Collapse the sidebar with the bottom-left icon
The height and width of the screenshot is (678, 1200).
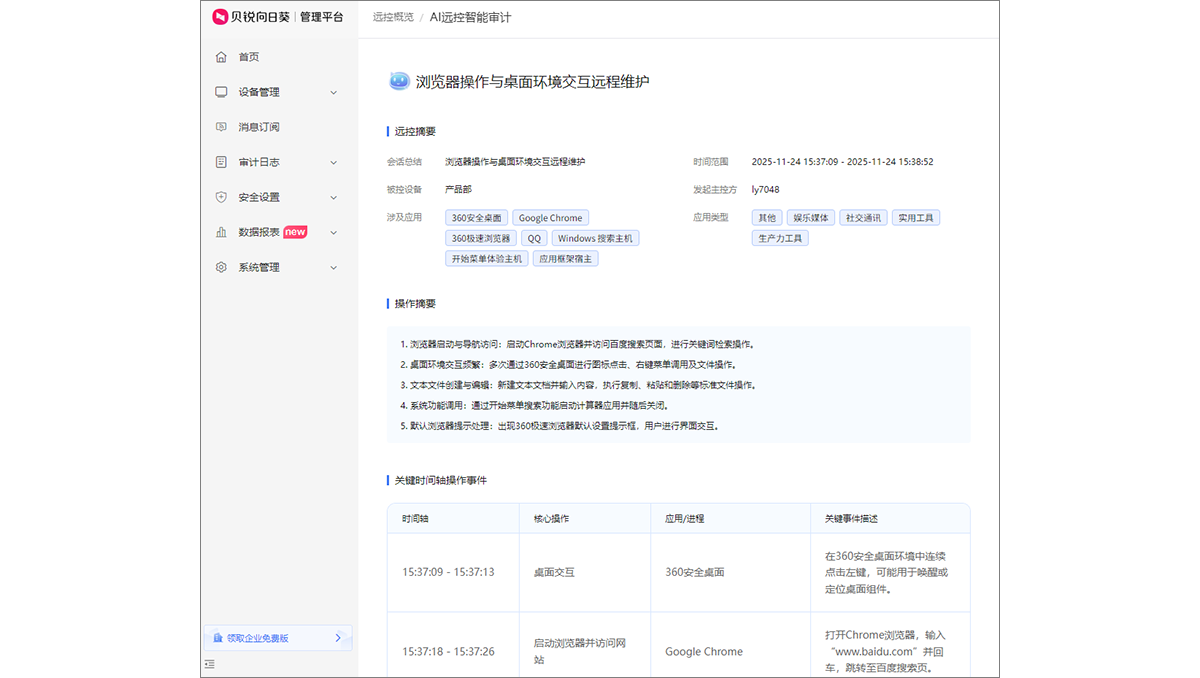pyautogui.click(x=208, y=663)
